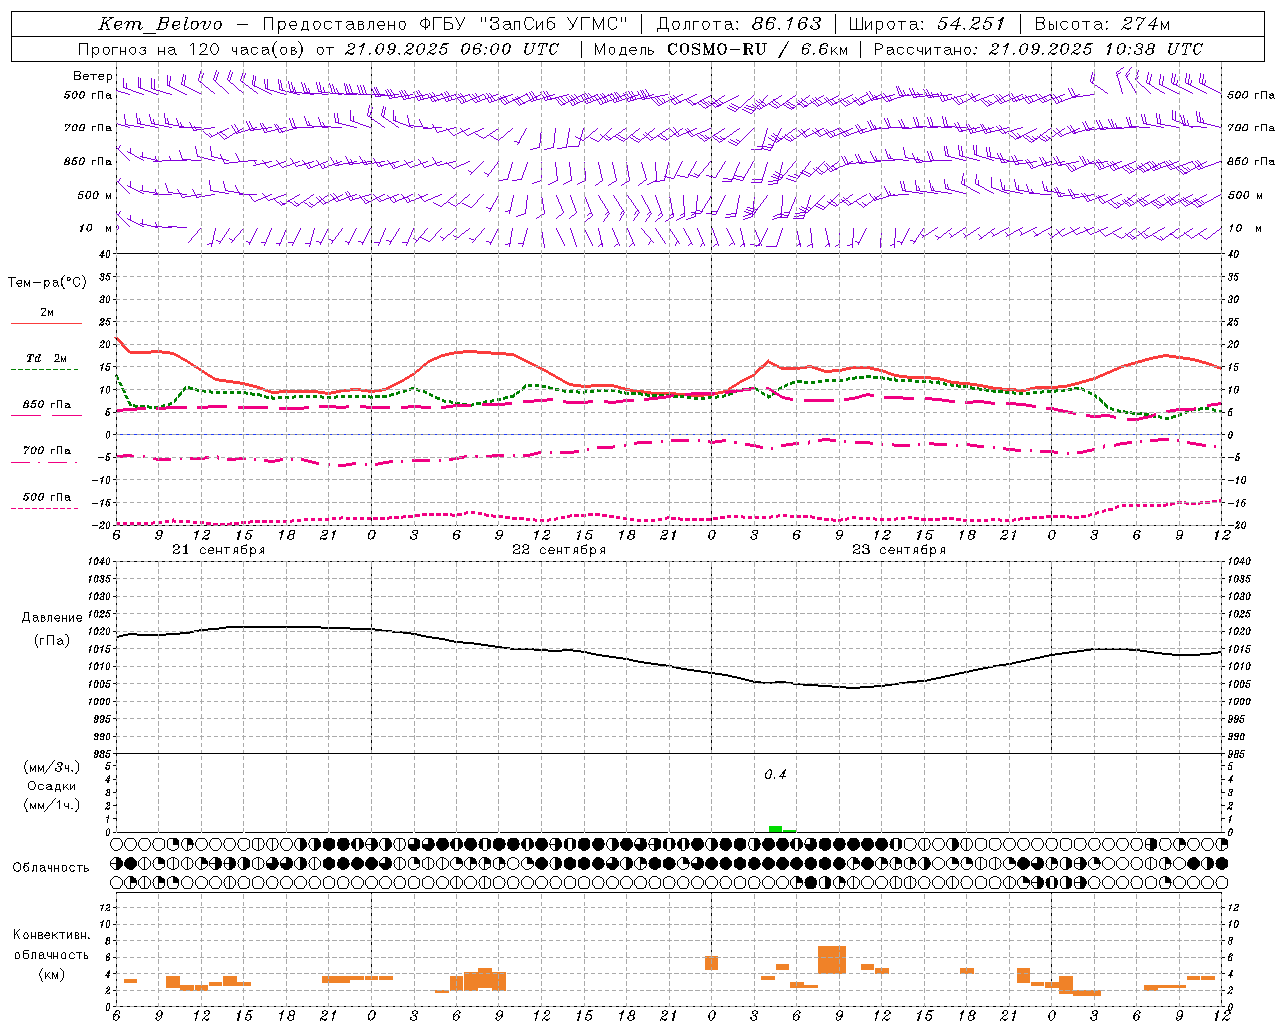Viewport: 1280px width, 1024px height.
Task: Click the 23 сентября date label
Action: point(898,550)
